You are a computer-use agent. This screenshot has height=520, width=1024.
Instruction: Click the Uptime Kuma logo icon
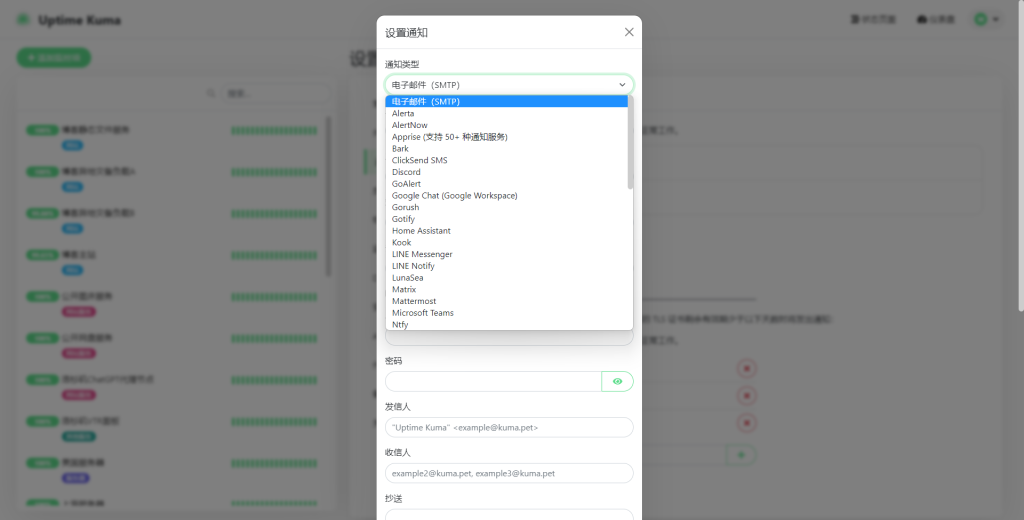(x=24, y=20)
